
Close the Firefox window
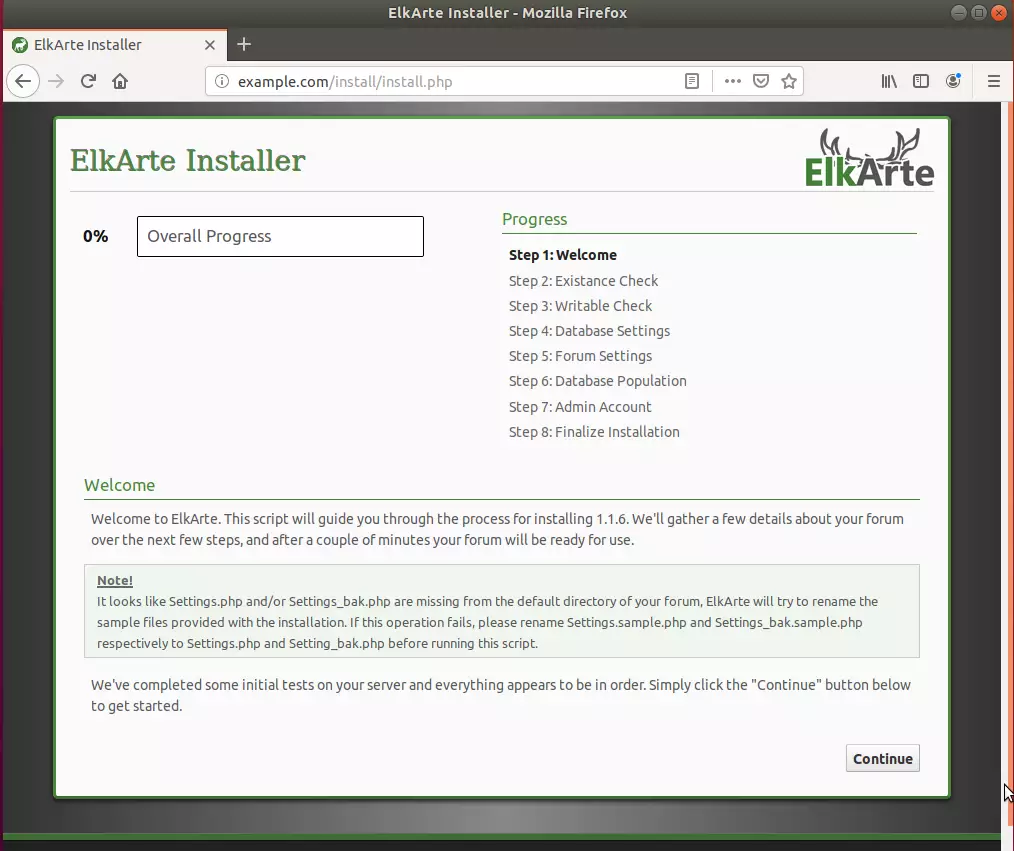tap(999, 13)
